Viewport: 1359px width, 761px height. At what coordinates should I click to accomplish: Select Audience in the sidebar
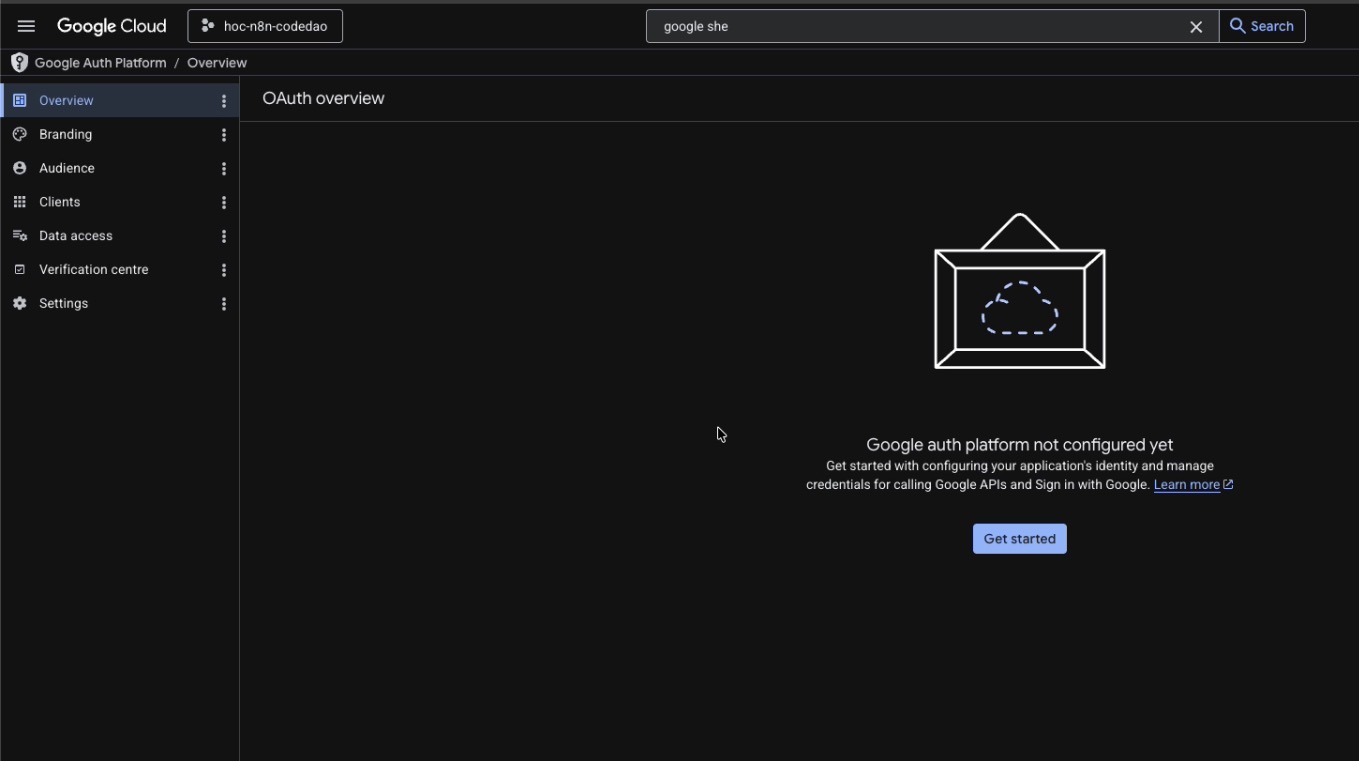click(x=120, y=168)
